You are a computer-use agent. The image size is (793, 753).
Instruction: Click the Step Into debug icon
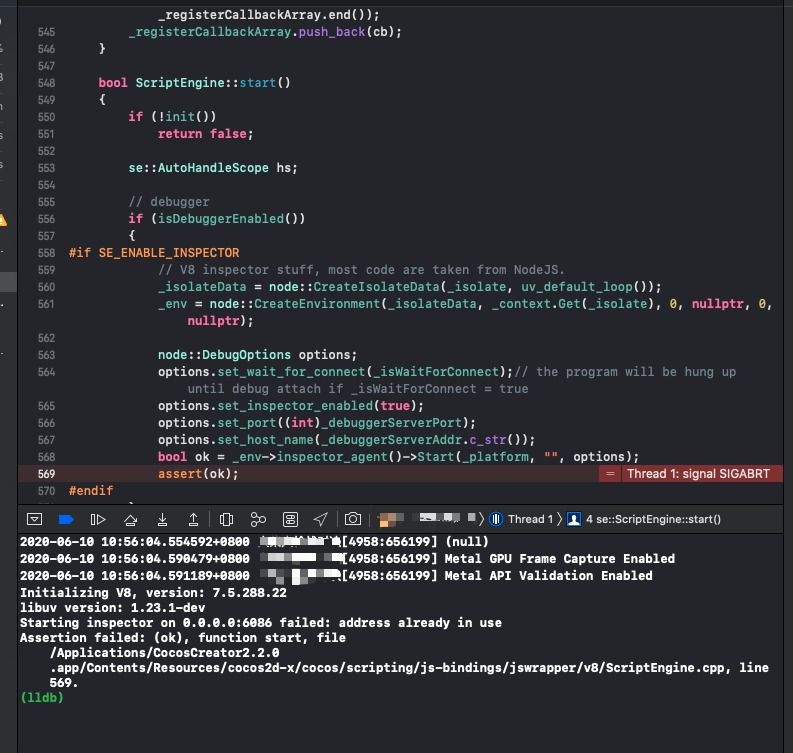pyautogui.click(x=162, y=519)
